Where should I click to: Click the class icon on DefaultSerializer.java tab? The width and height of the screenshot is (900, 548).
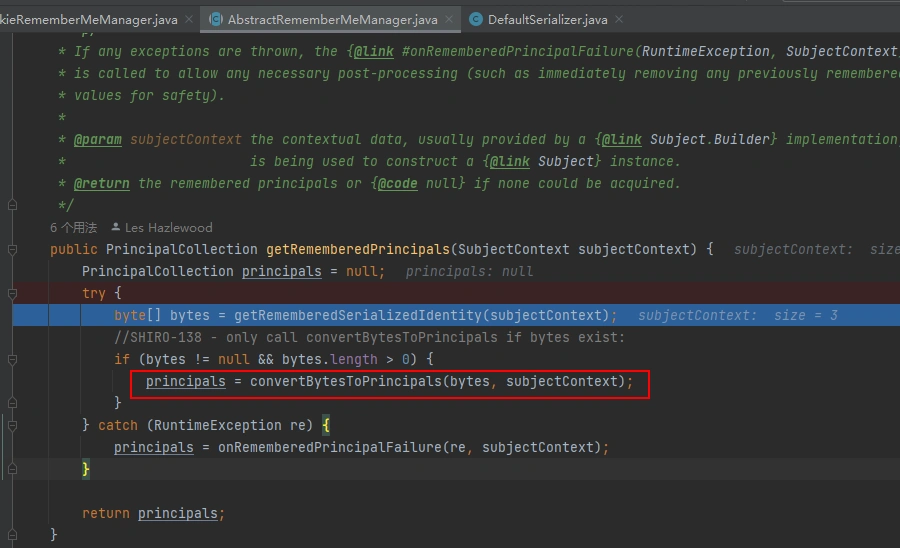click(475, 19)
